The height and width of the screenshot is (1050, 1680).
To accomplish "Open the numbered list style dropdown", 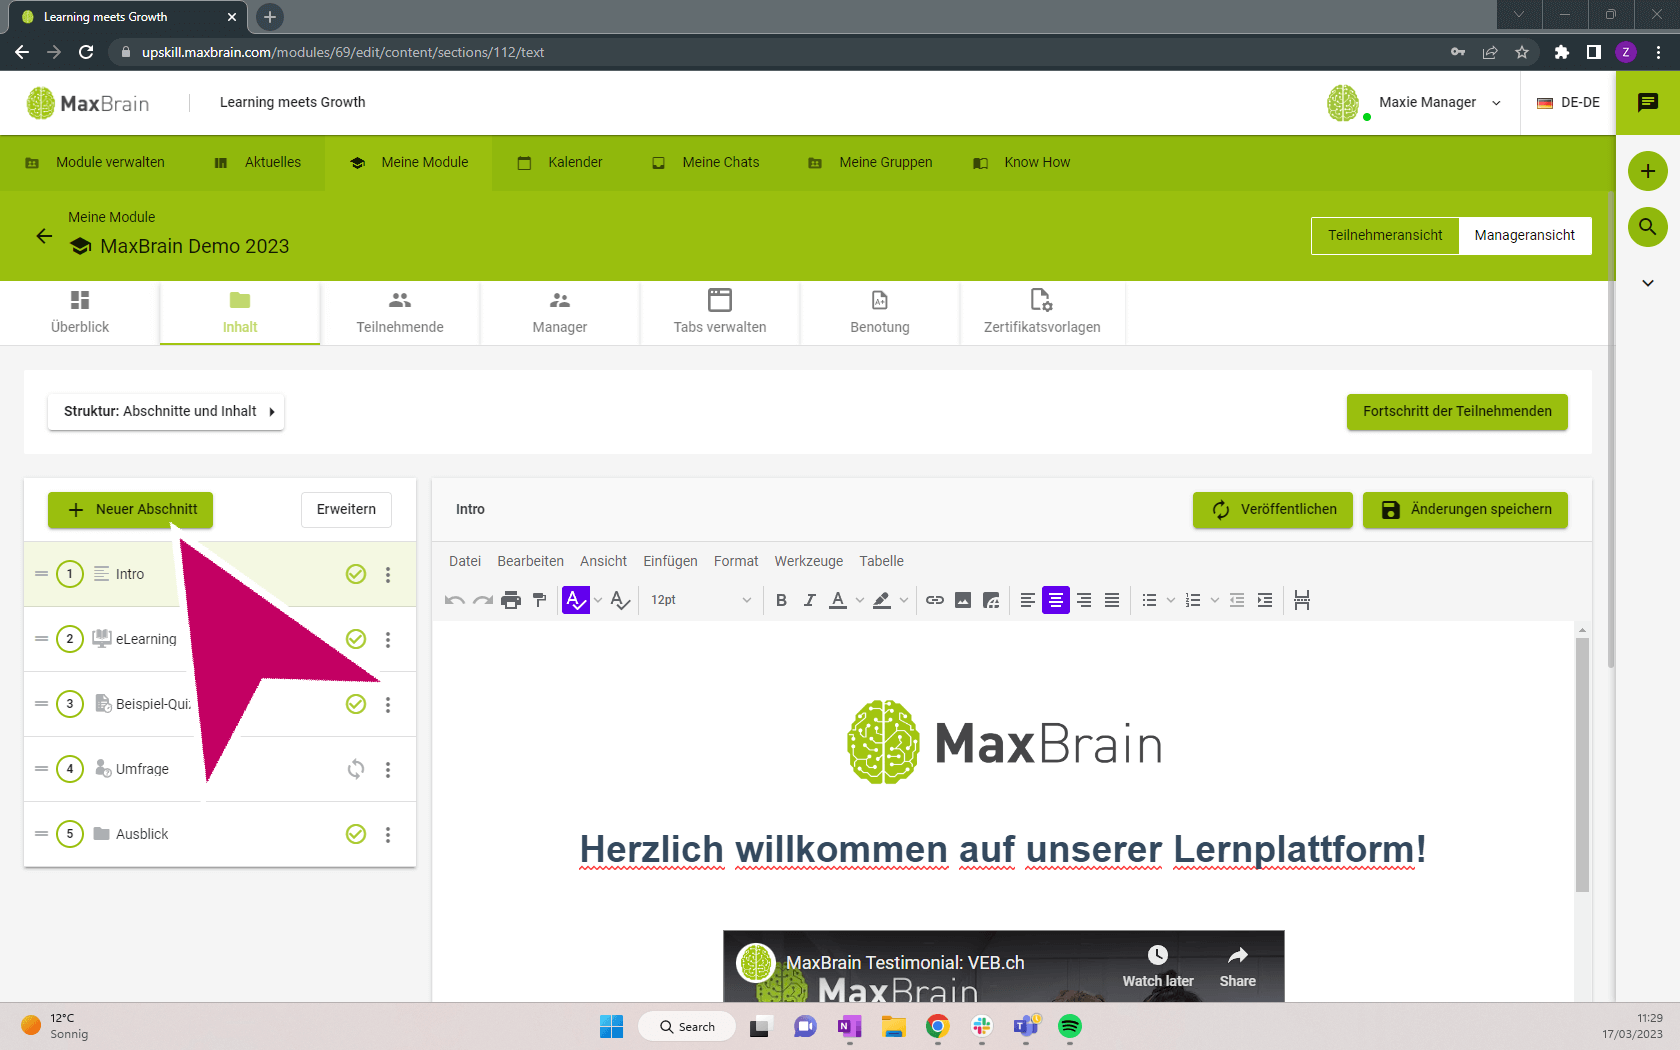I will (x=1215, y=600).
